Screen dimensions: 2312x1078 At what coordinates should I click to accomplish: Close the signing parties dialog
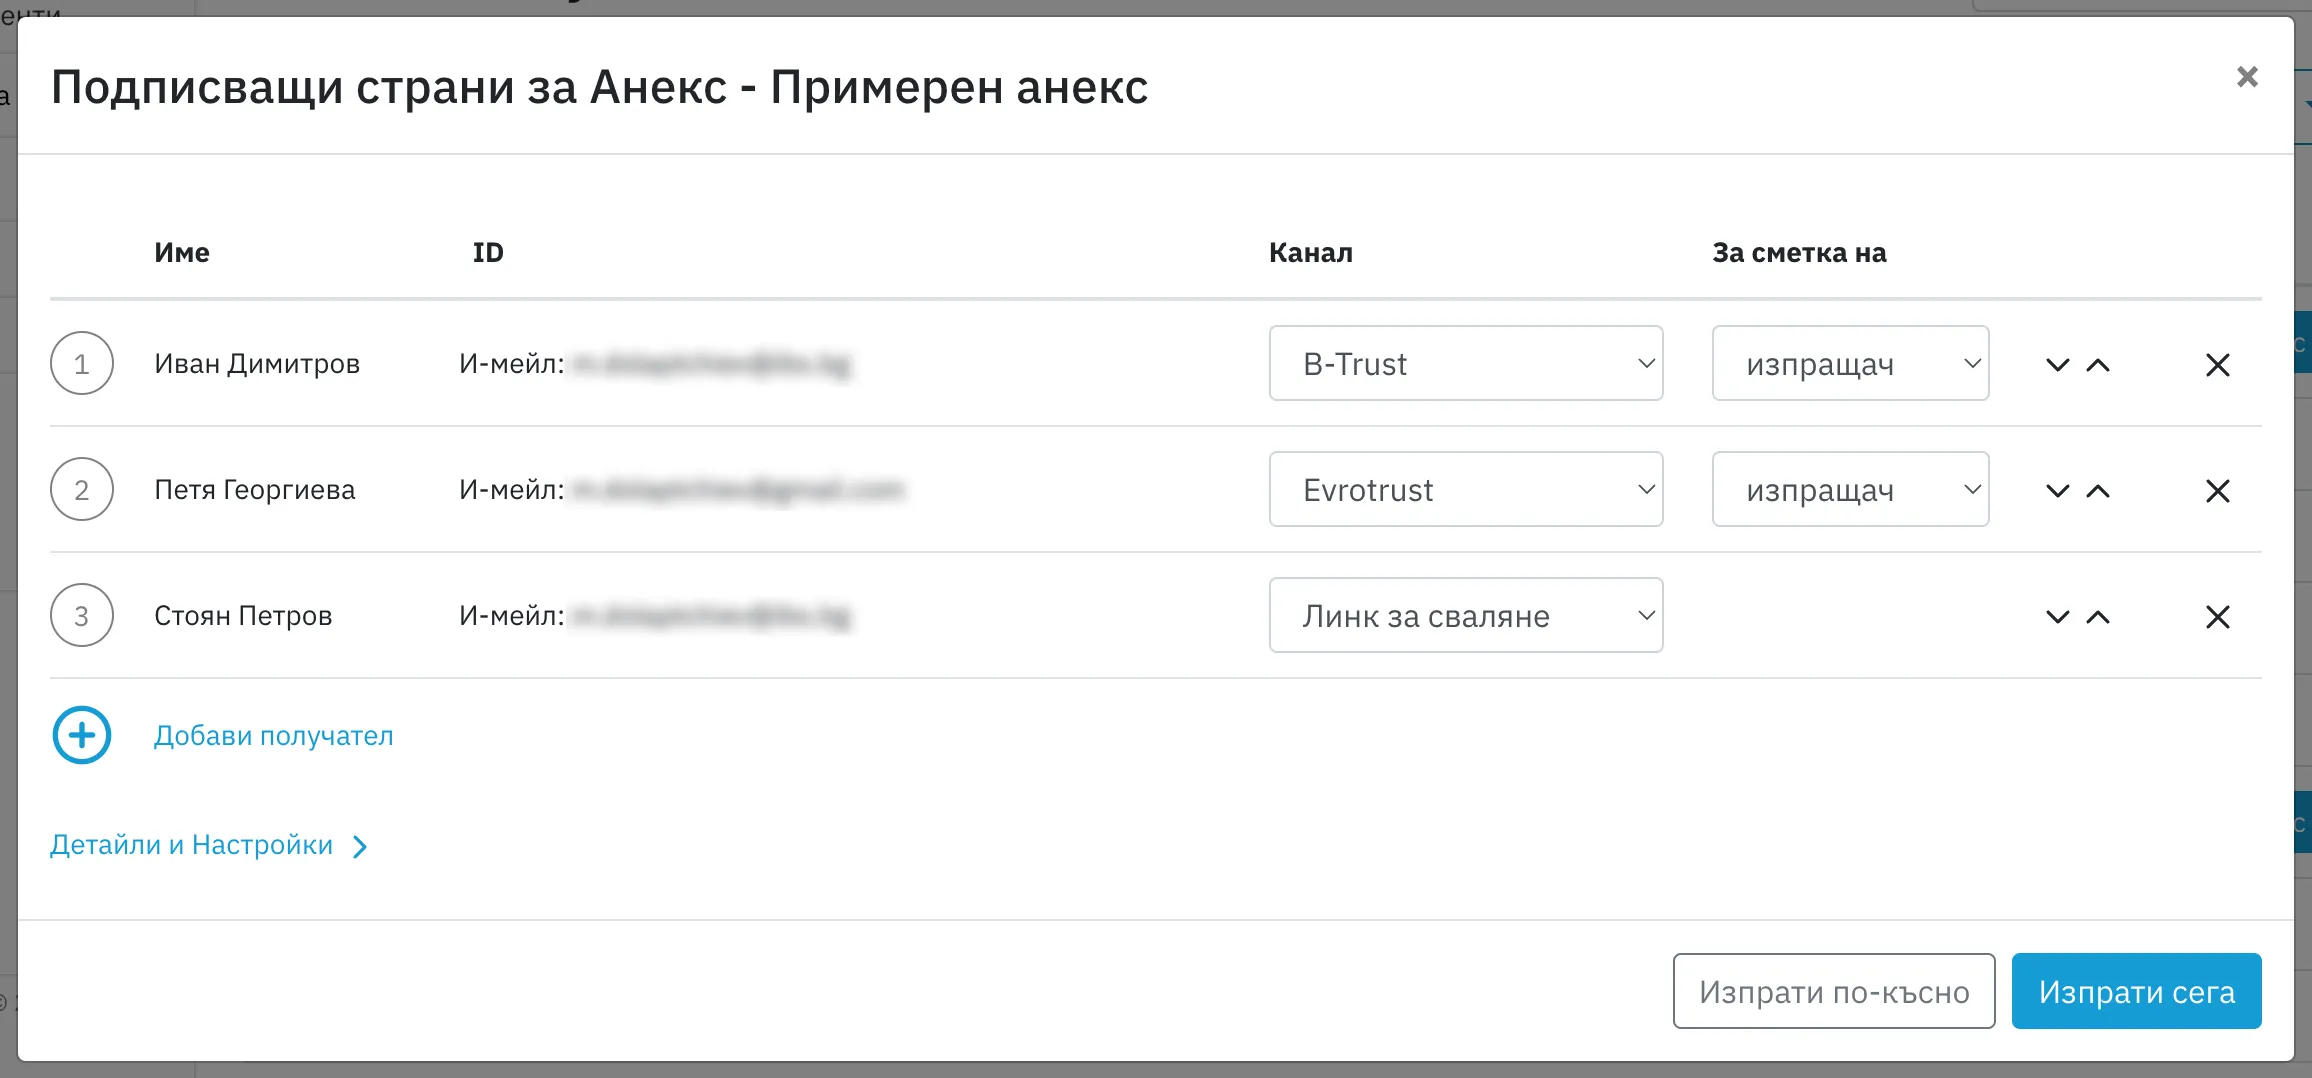2247,77
